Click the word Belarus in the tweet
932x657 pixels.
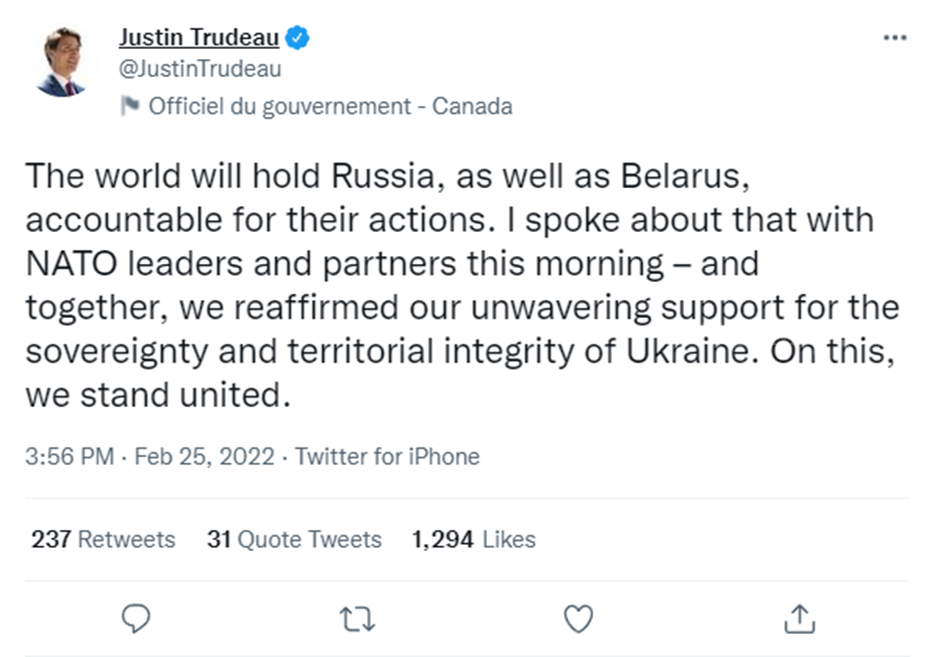[682, 176]
